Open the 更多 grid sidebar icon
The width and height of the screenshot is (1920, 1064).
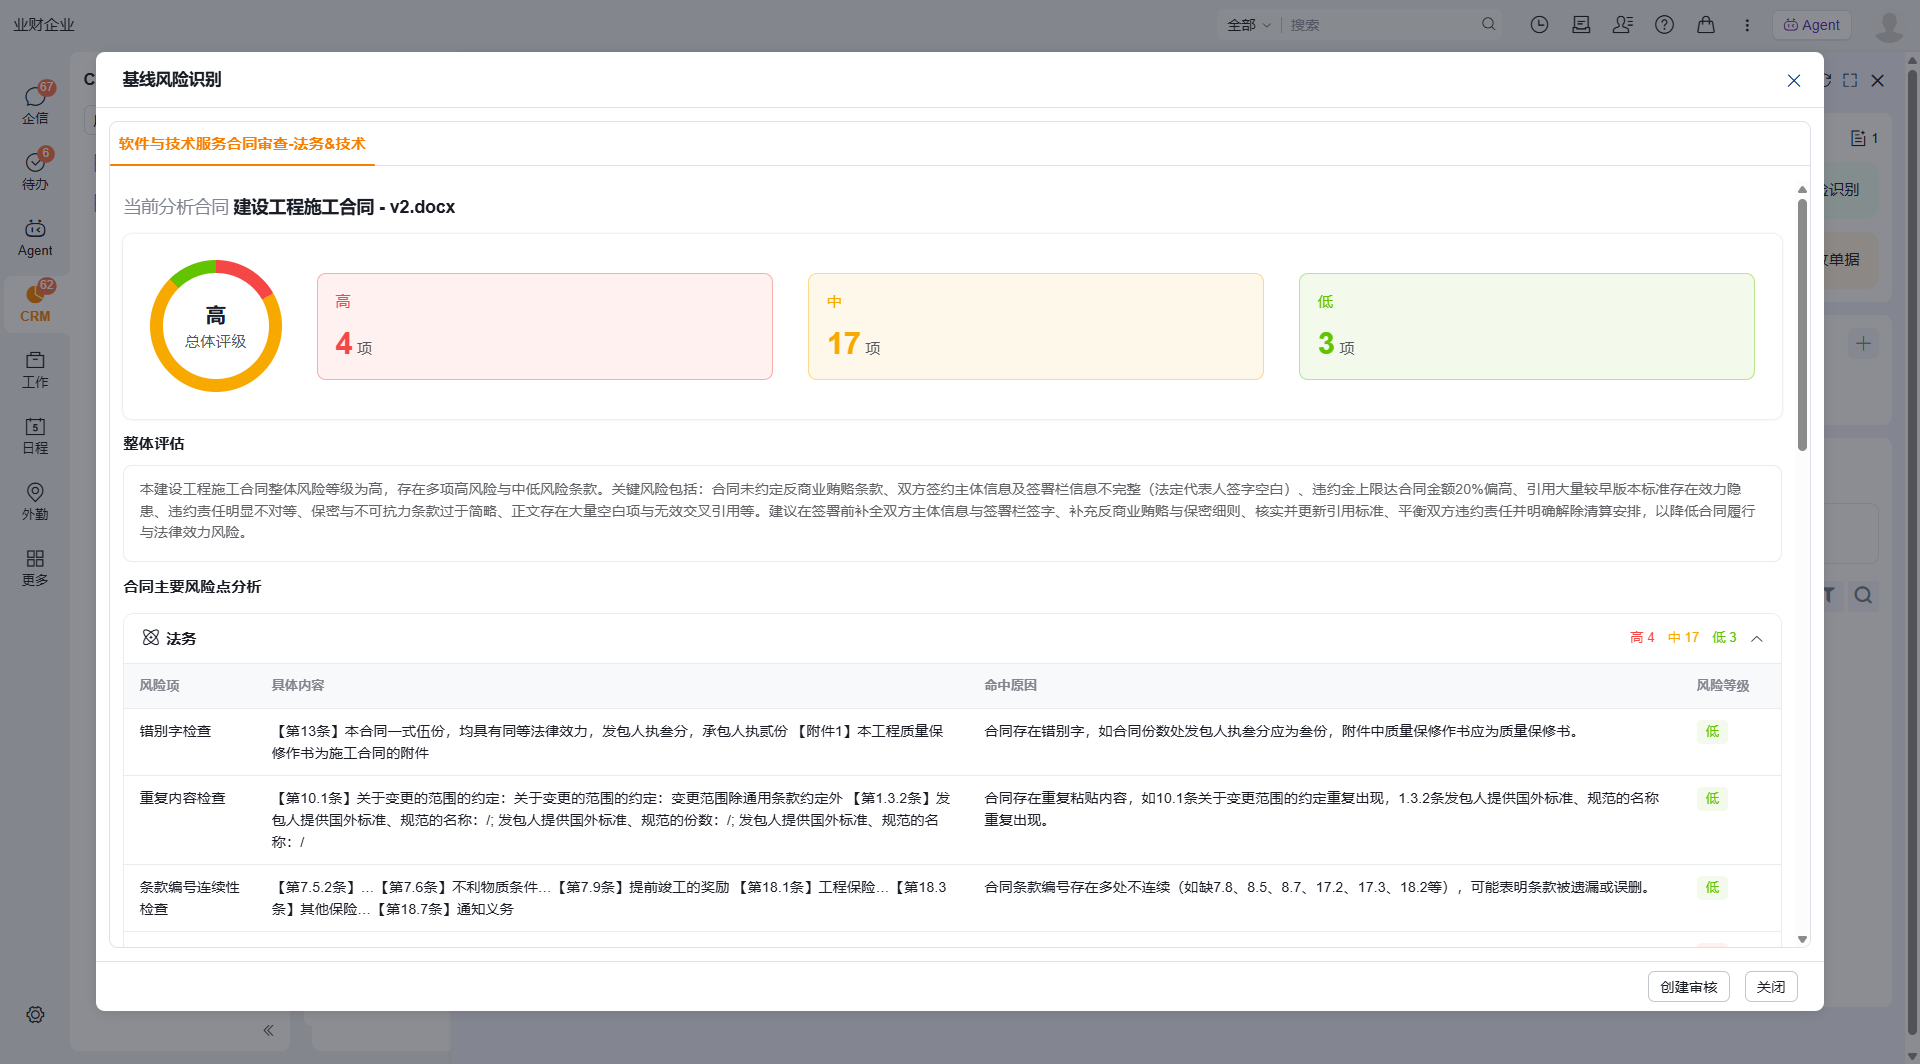[x=35, y=567]
